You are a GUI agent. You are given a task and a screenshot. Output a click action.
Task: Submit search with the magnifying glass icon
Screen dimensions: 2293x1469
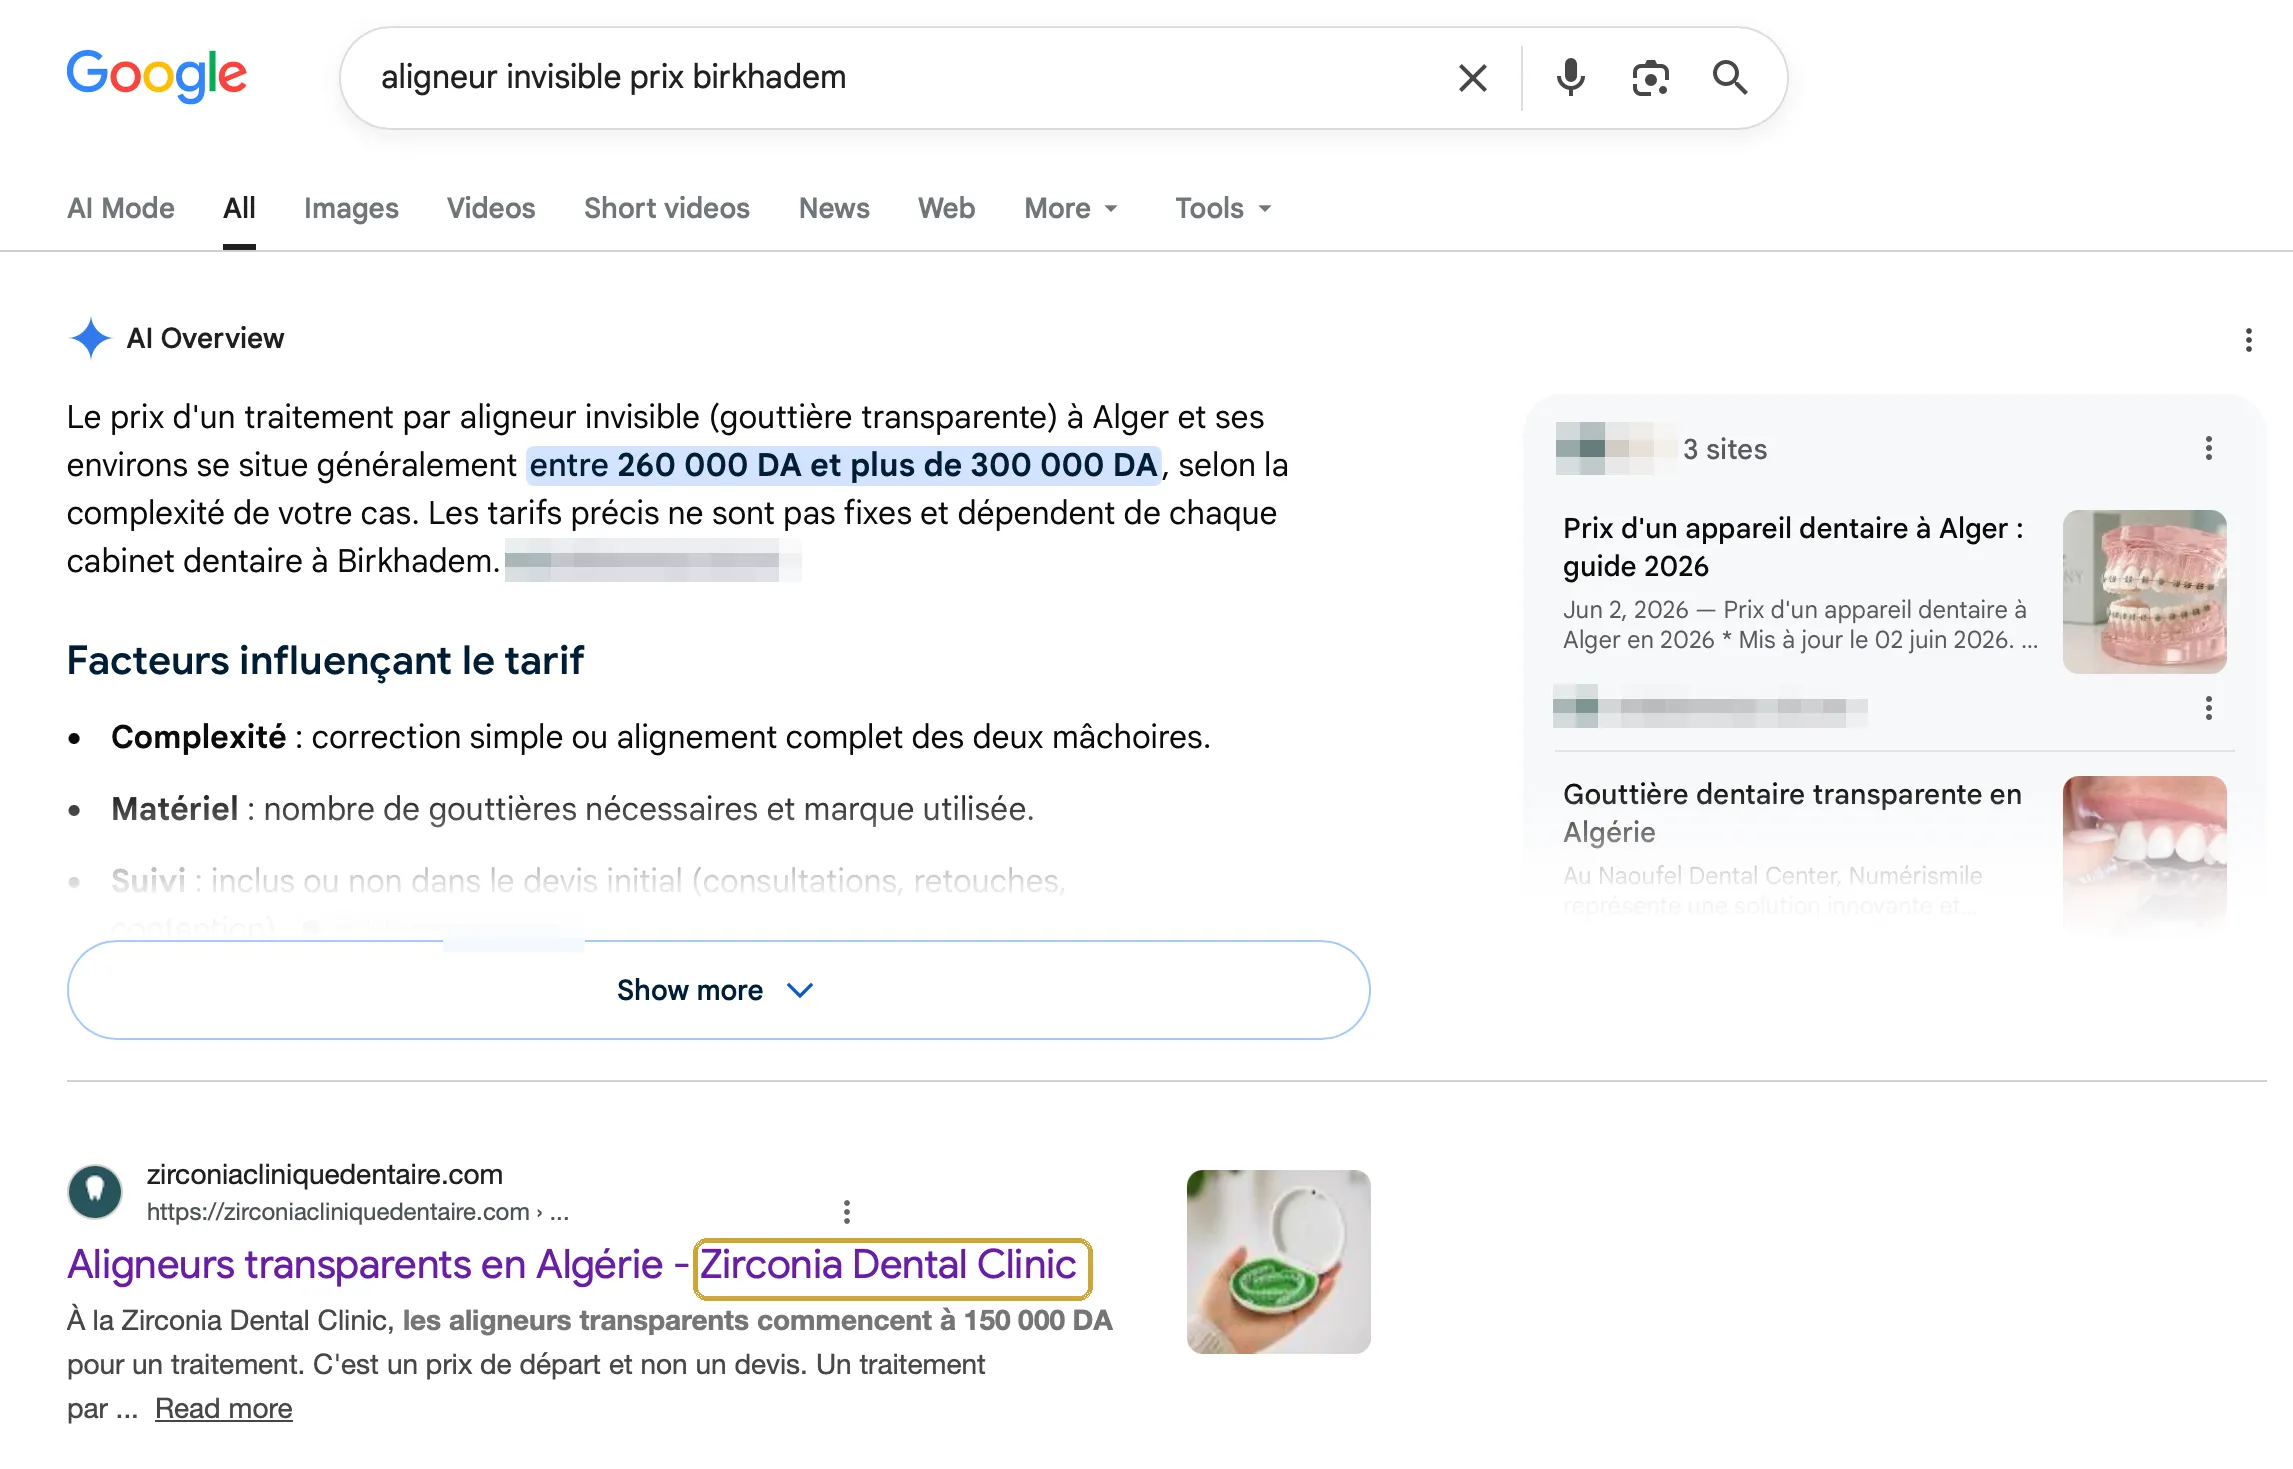point(1730,78)
